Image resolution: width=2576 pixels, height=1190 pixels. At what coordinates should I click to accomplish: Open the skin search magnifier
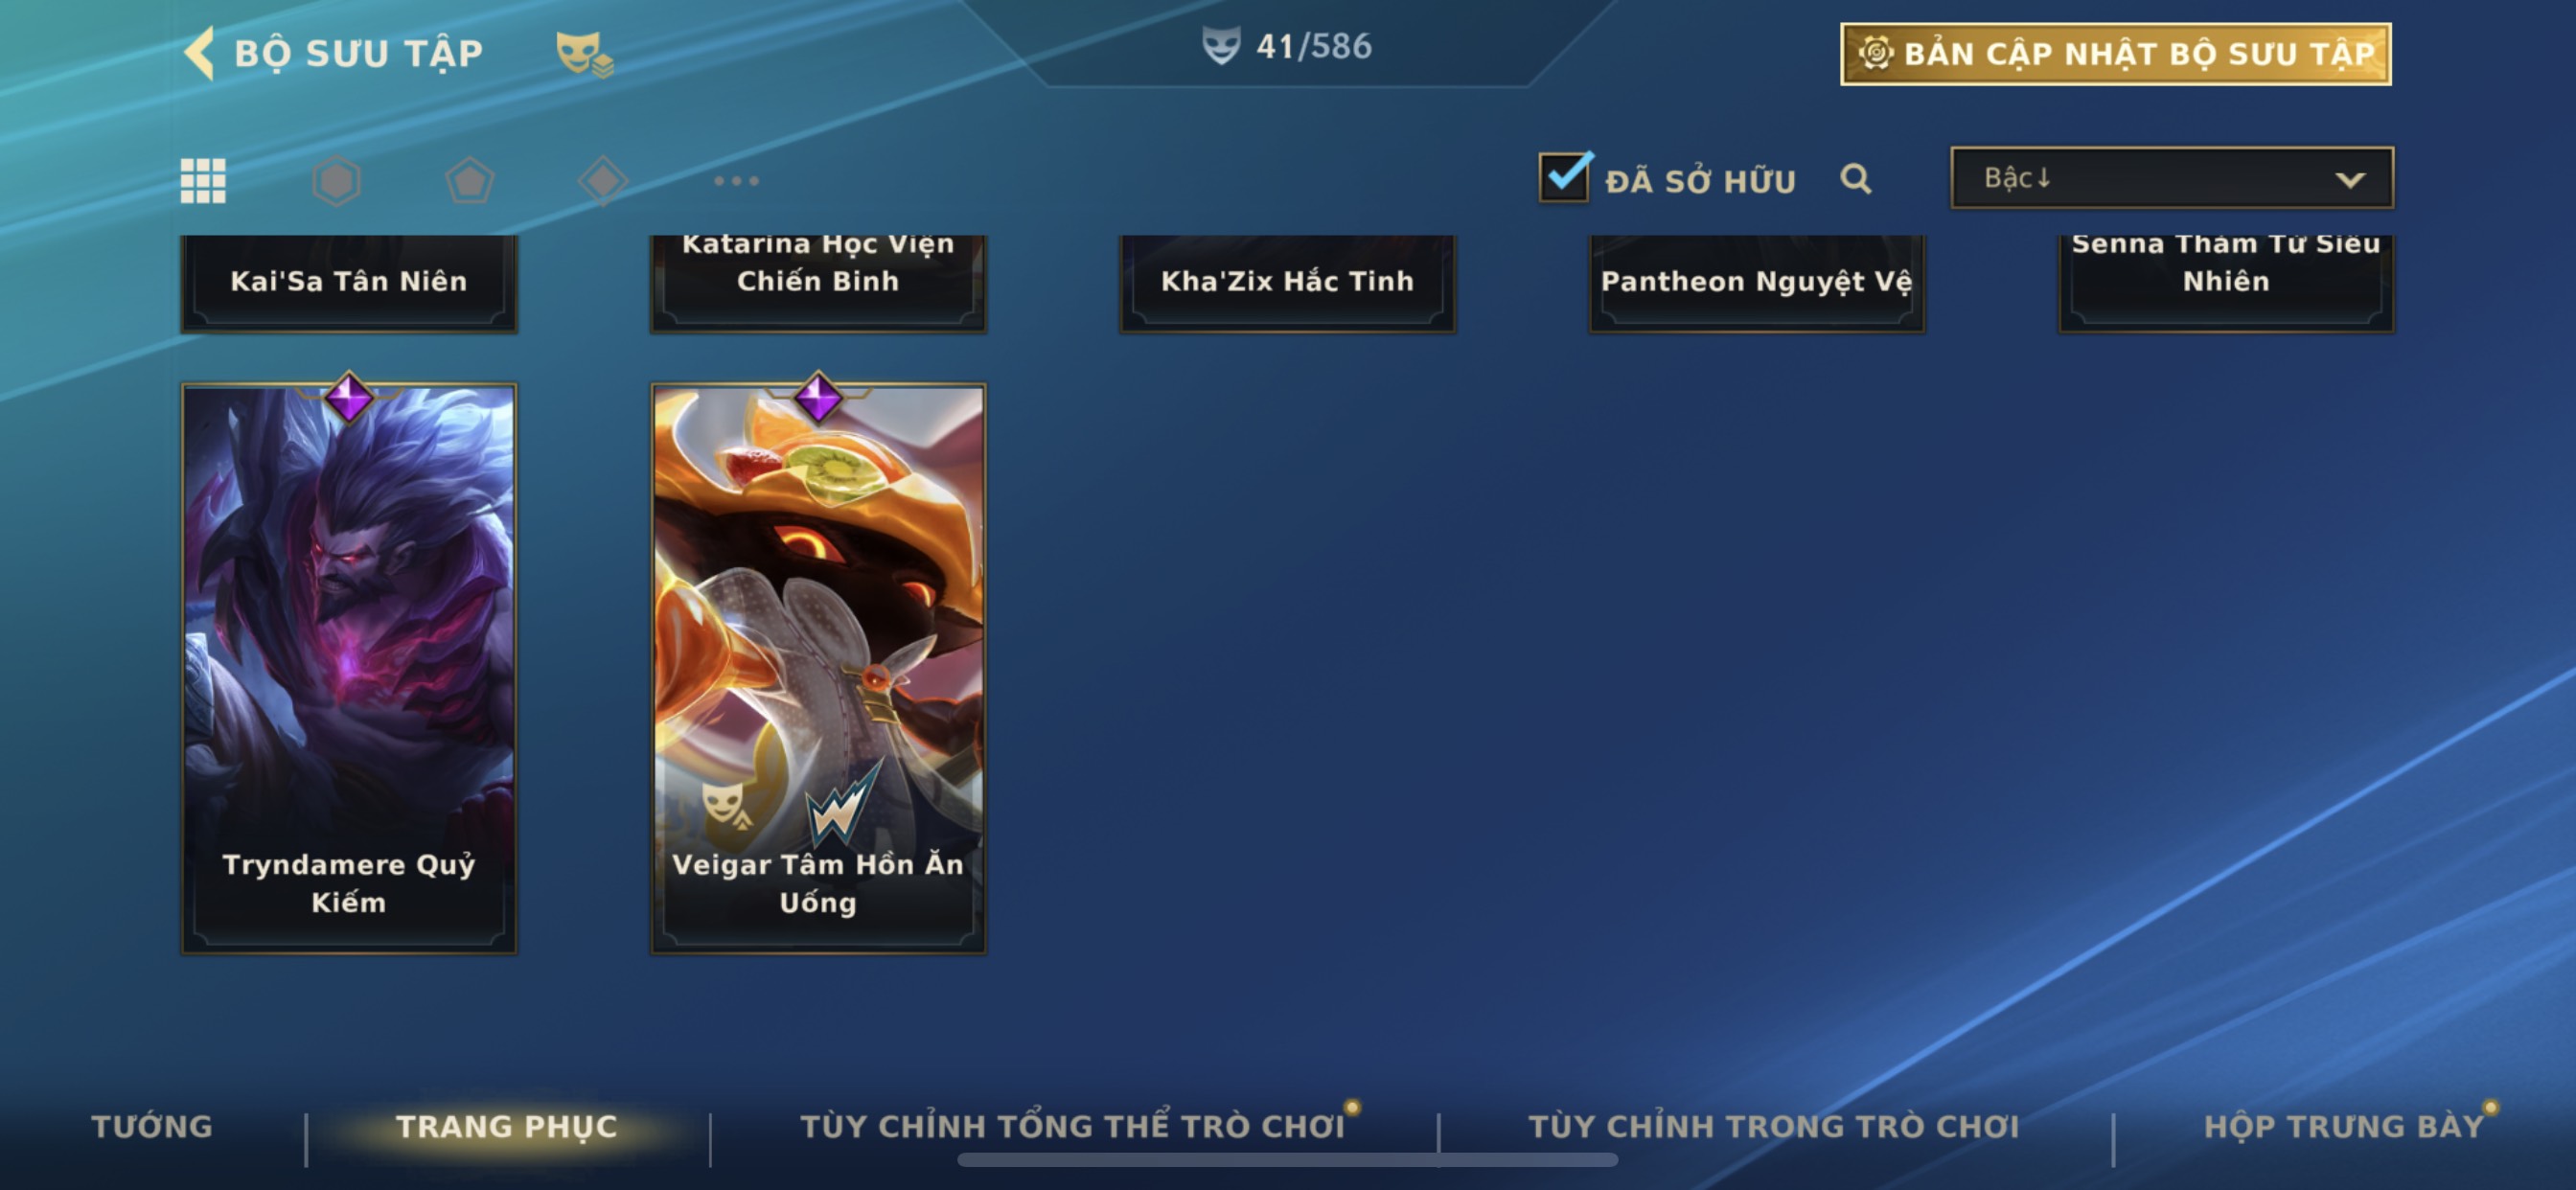pos(1855,179)
